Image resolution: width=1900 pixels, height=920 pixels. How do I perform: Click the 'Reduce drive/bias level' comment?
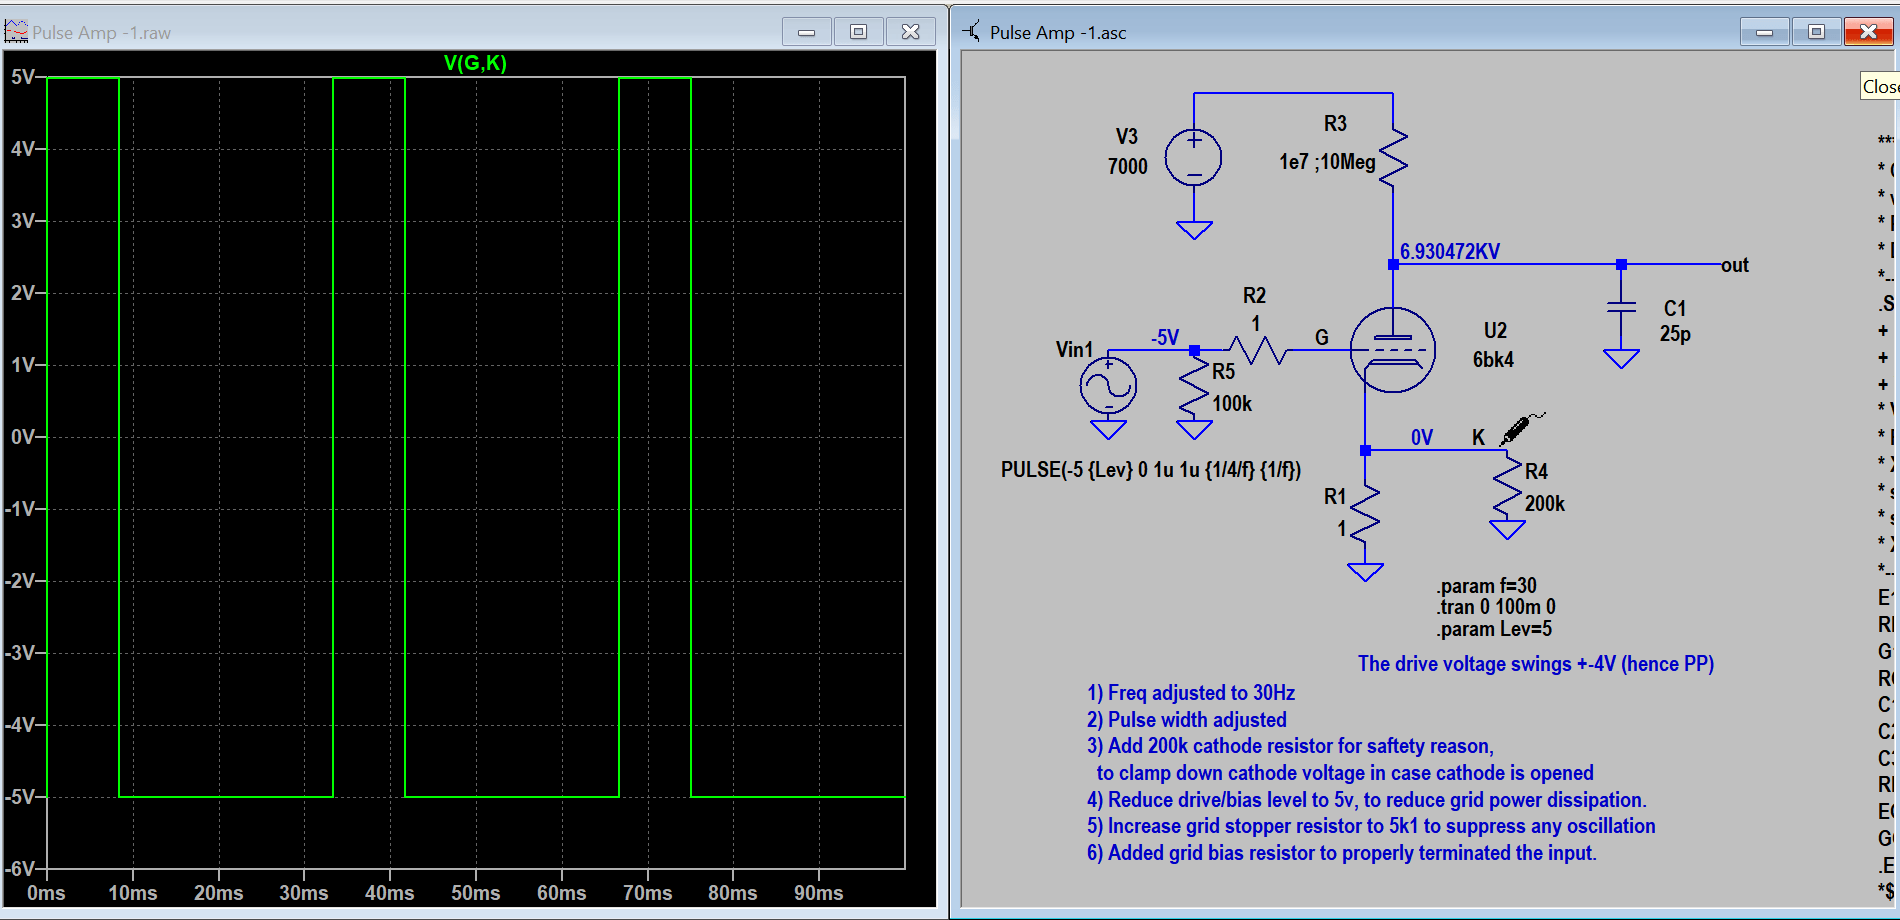[1367, 800]
